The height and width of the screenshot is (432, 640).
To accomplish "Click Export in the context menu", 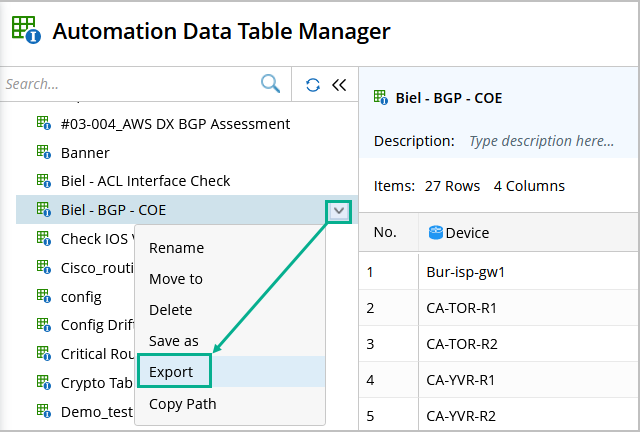I will [171, 372].
